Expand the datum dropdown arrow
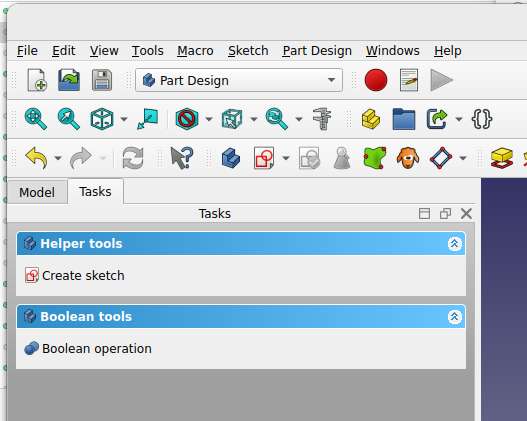 click(x=463, y=158)
